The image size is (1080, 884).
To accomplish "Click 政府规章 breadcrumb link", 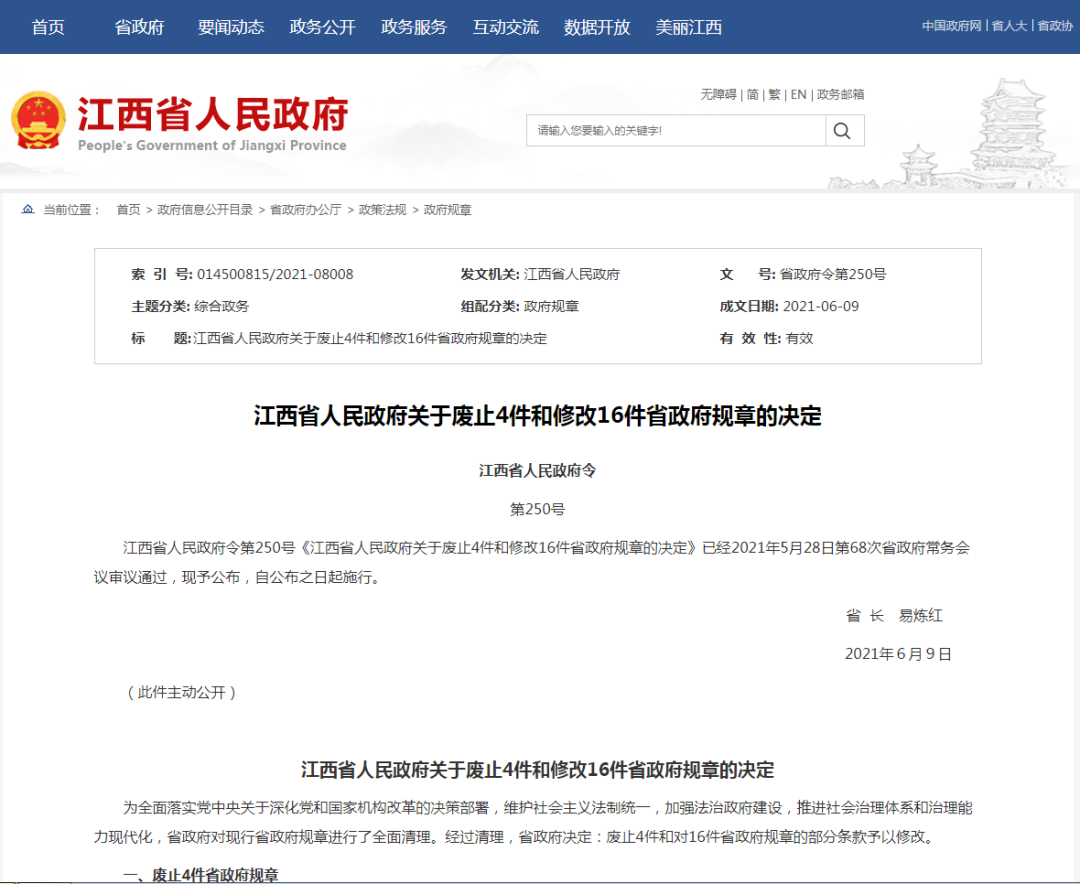I will pos(448,209).
